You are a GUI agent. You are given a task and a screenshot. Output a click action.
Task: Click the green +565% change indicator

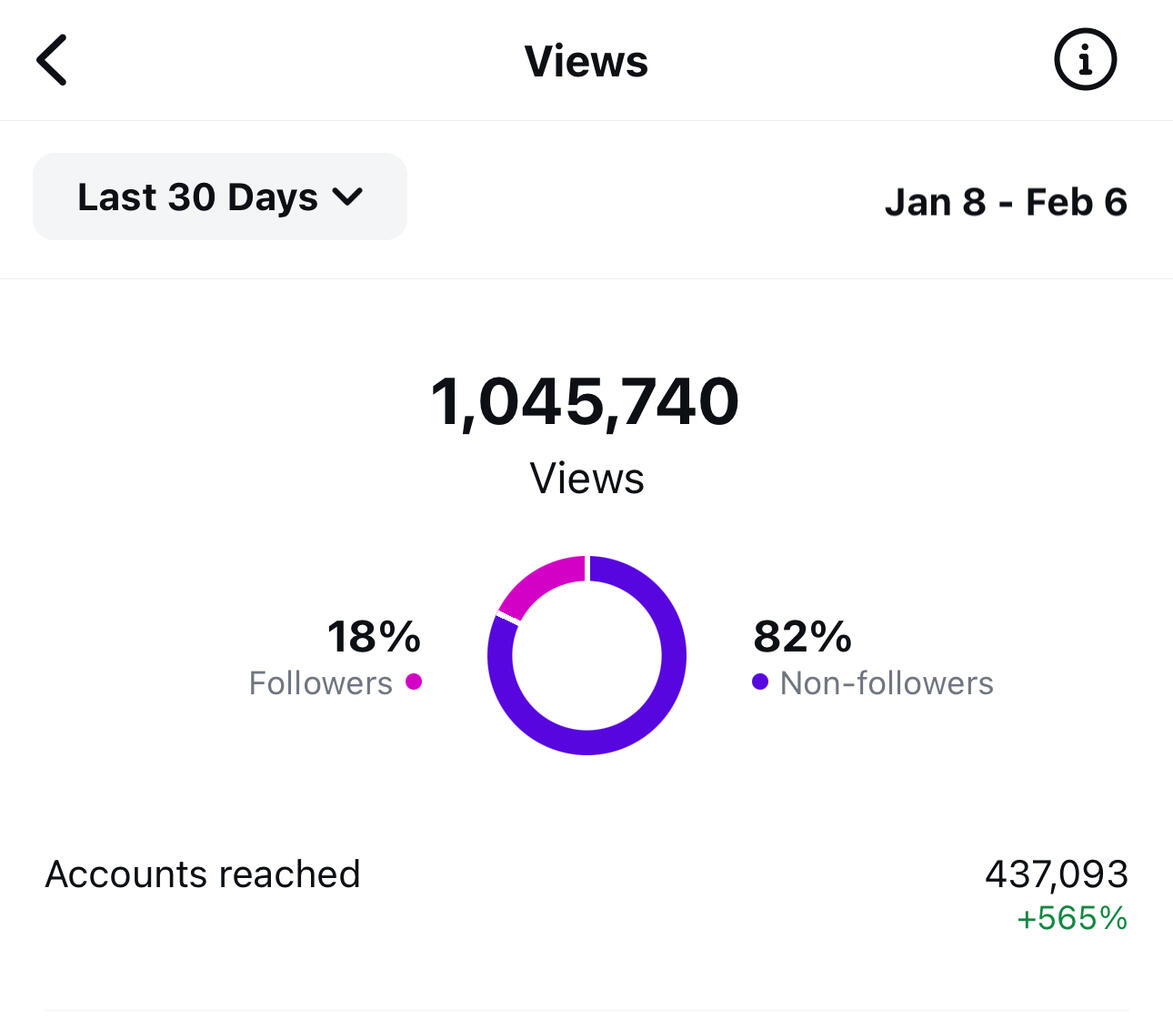pos(1071,918)
